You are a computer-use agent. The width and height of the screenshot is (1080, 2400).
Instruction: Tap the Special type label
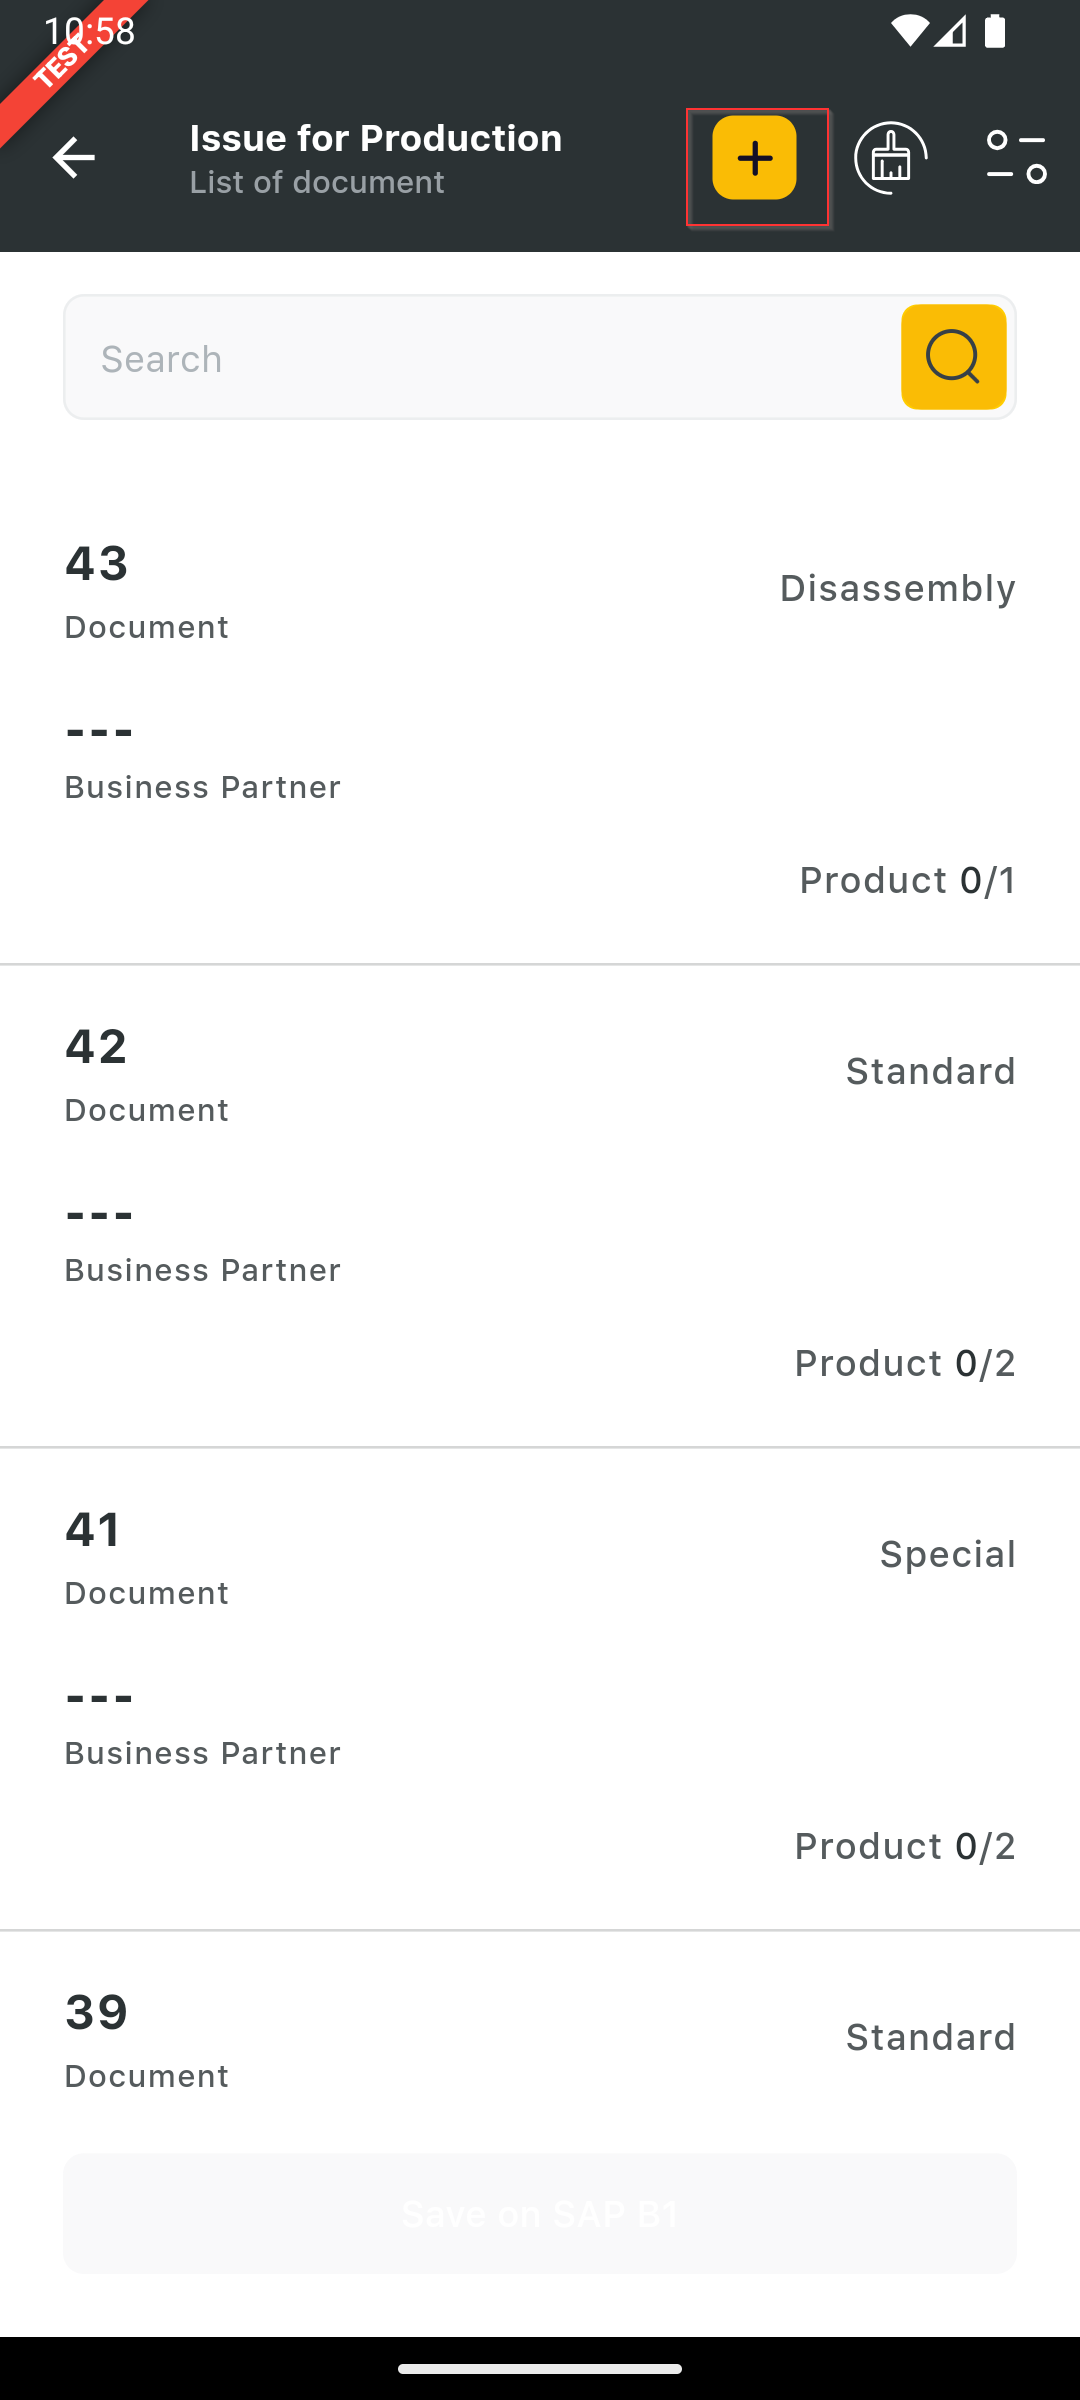tap(947, 1554)
